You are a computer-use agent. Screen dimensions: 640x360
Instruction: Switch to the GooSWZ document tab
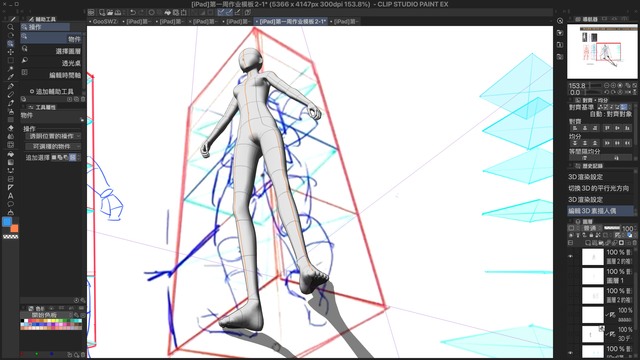tap(104, 21)
